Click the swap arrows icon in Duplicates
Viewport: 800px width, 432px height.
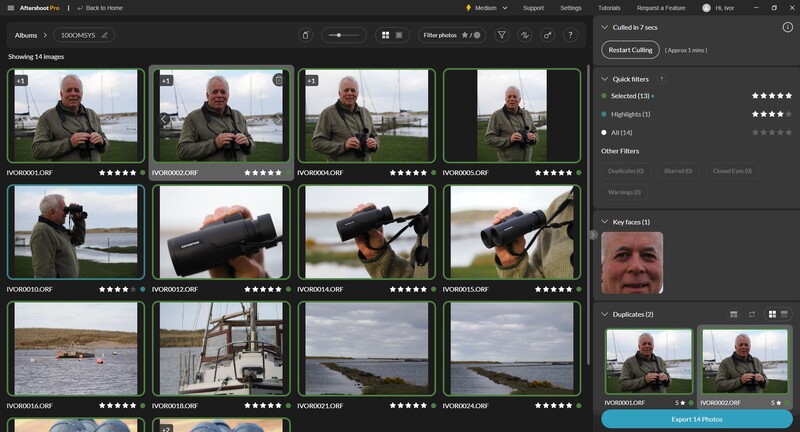pyautogui.click(x=752, y=314)
